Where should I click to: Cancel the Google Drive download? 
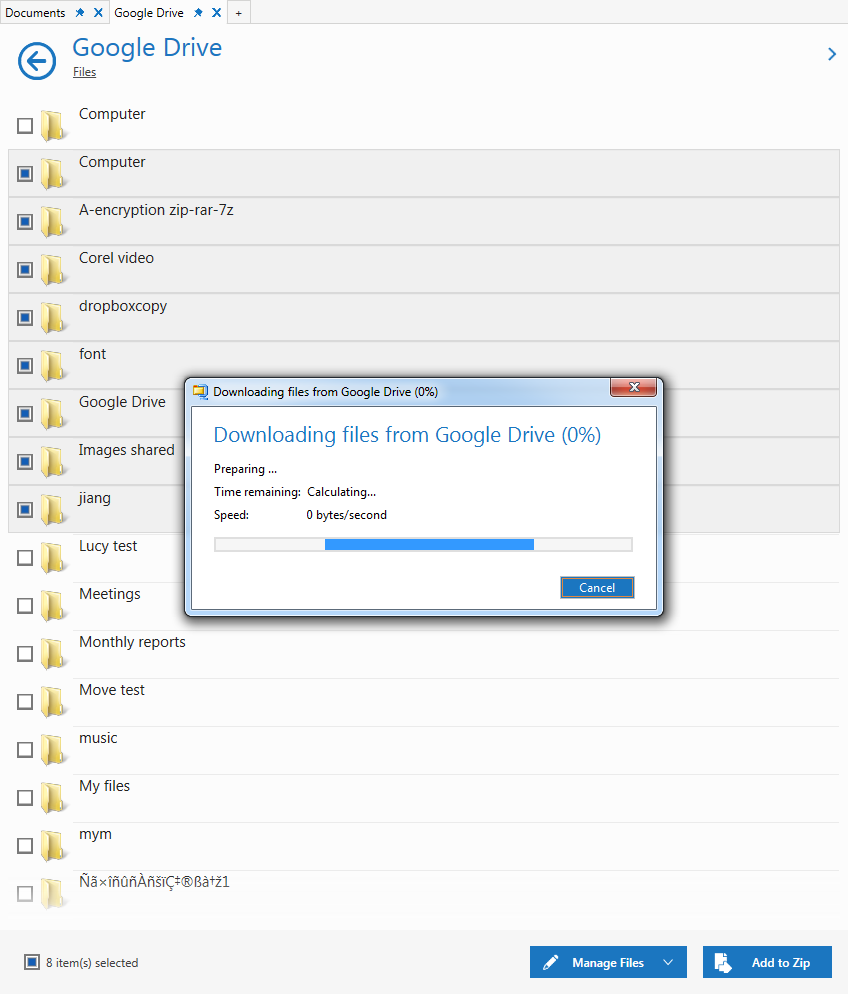pos(597,588)
